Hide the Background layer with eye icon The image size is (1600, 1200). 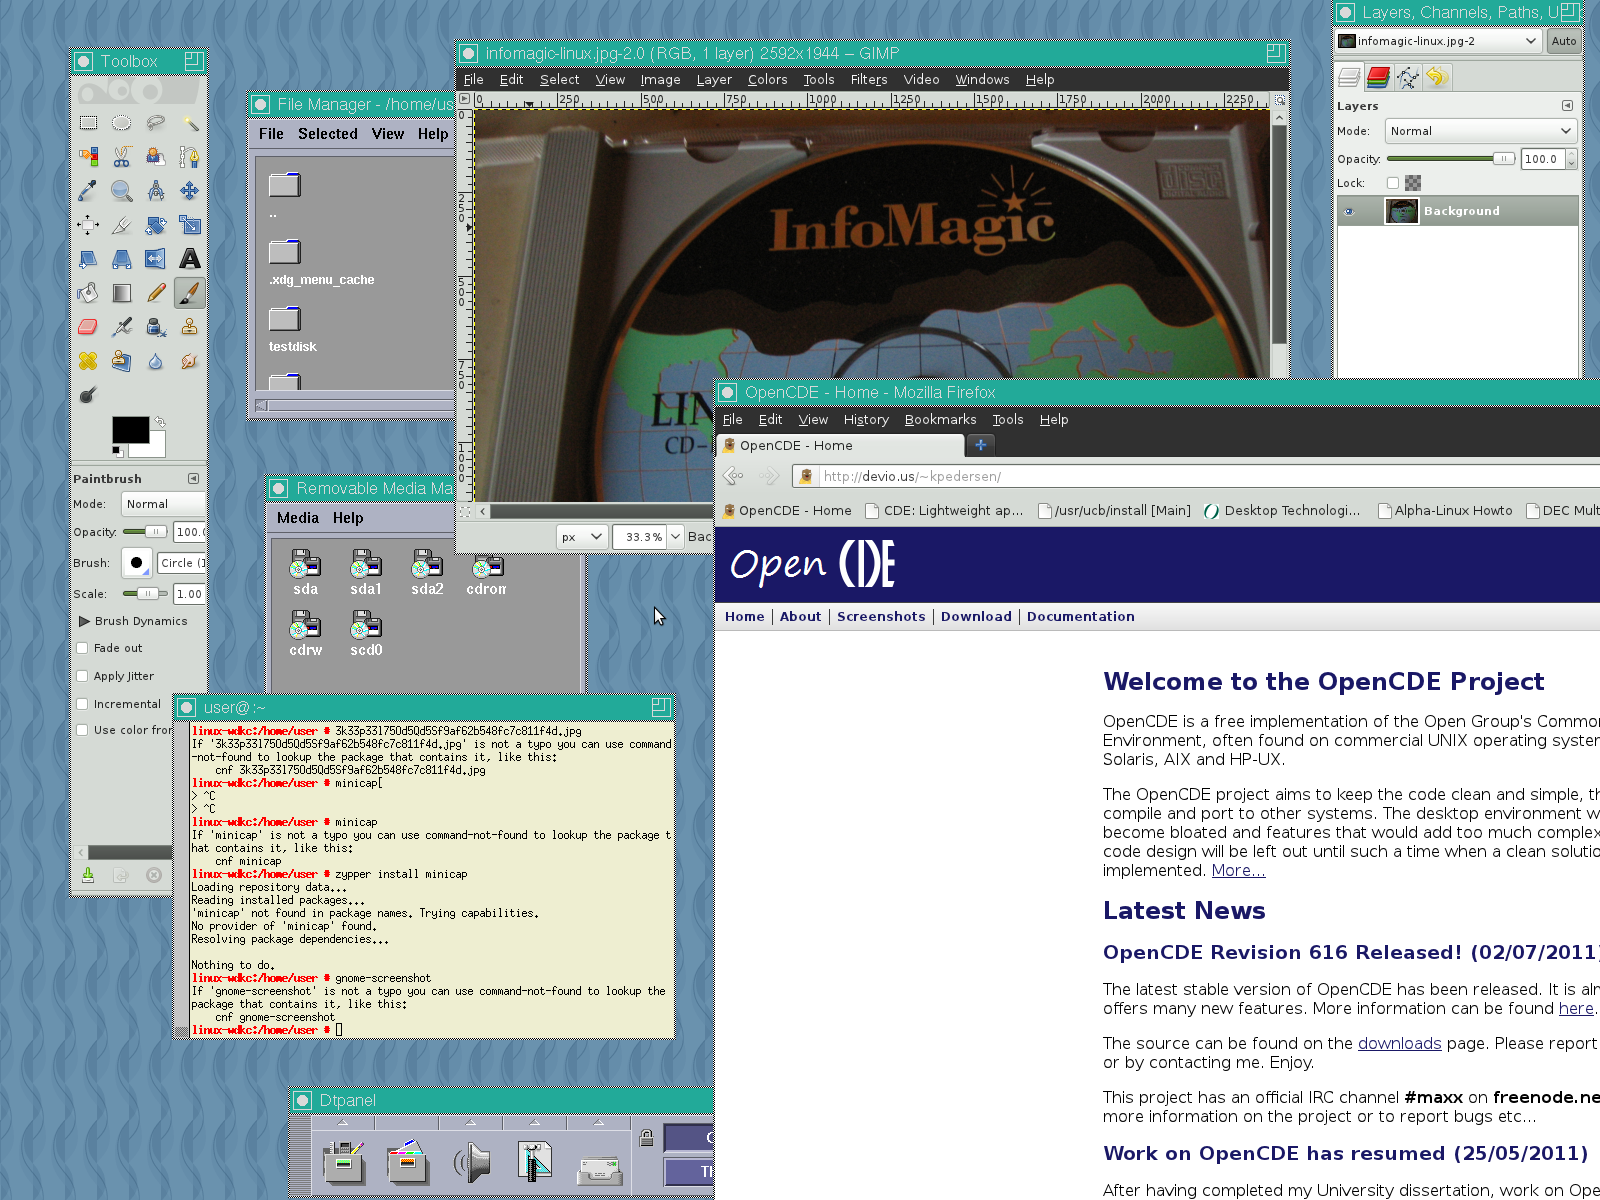(x=1349, y=211)
